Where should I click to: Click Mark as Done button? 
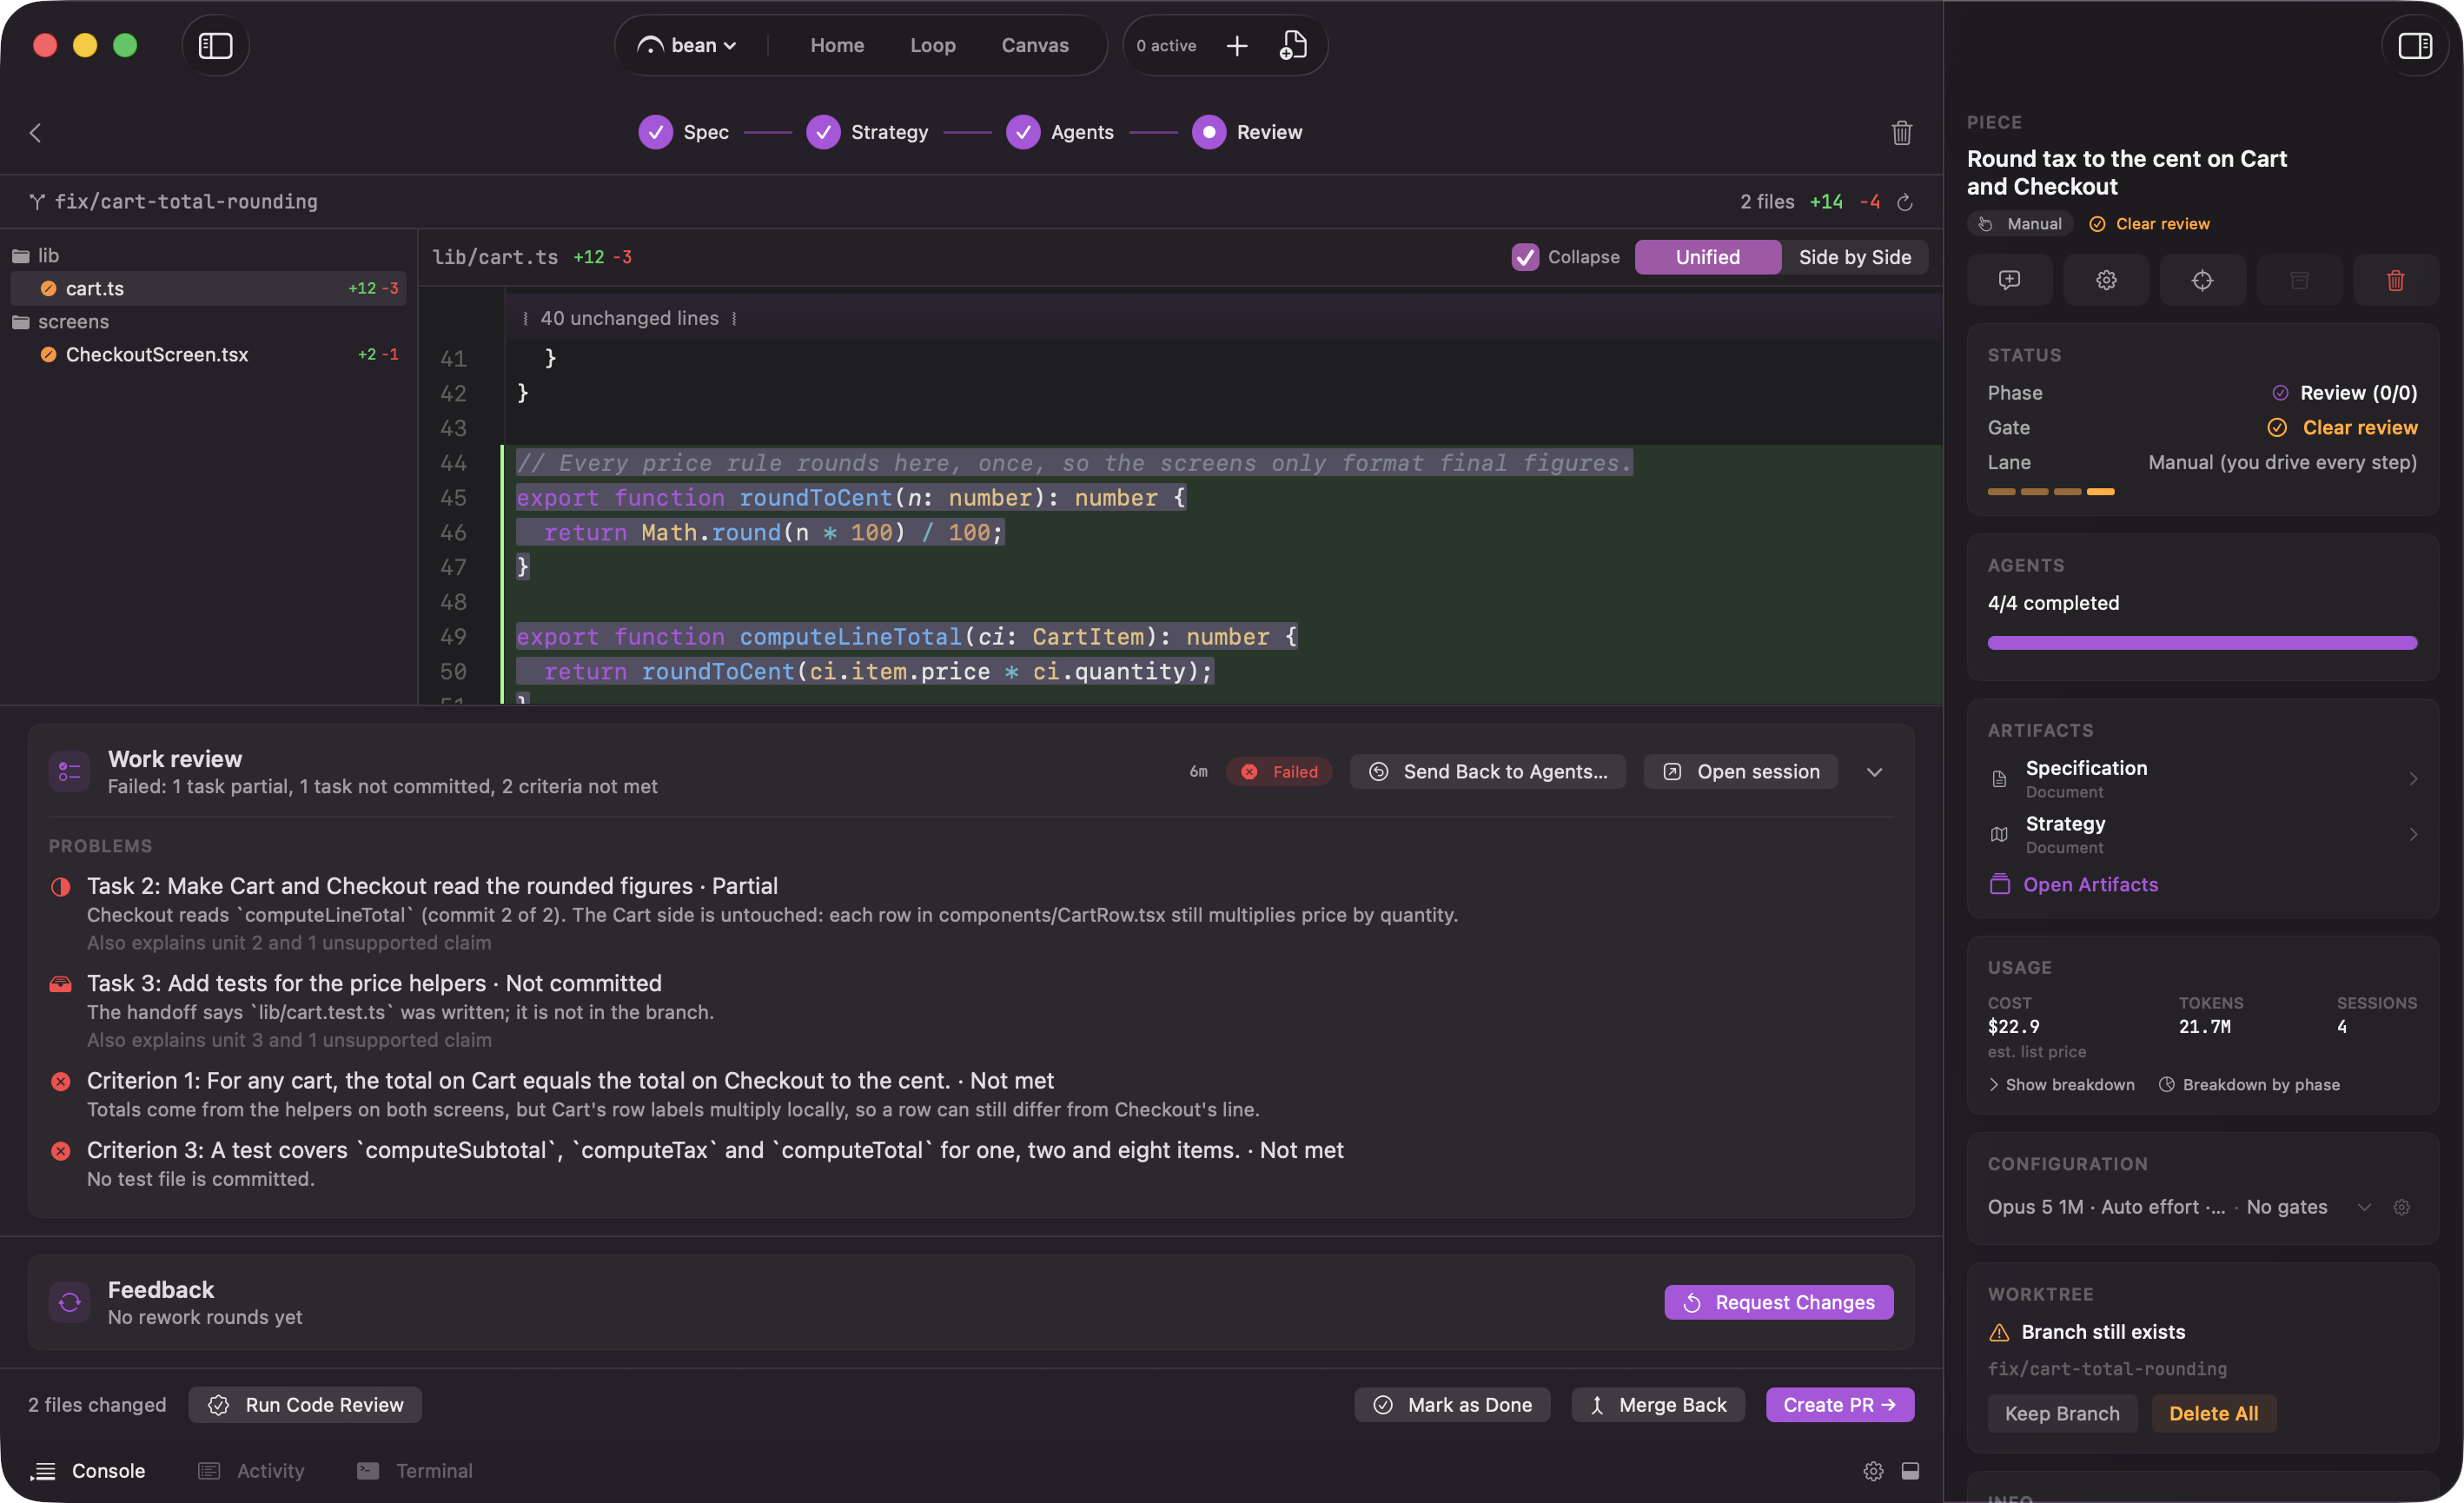pyautogui.click(x=1452, y=1405)
